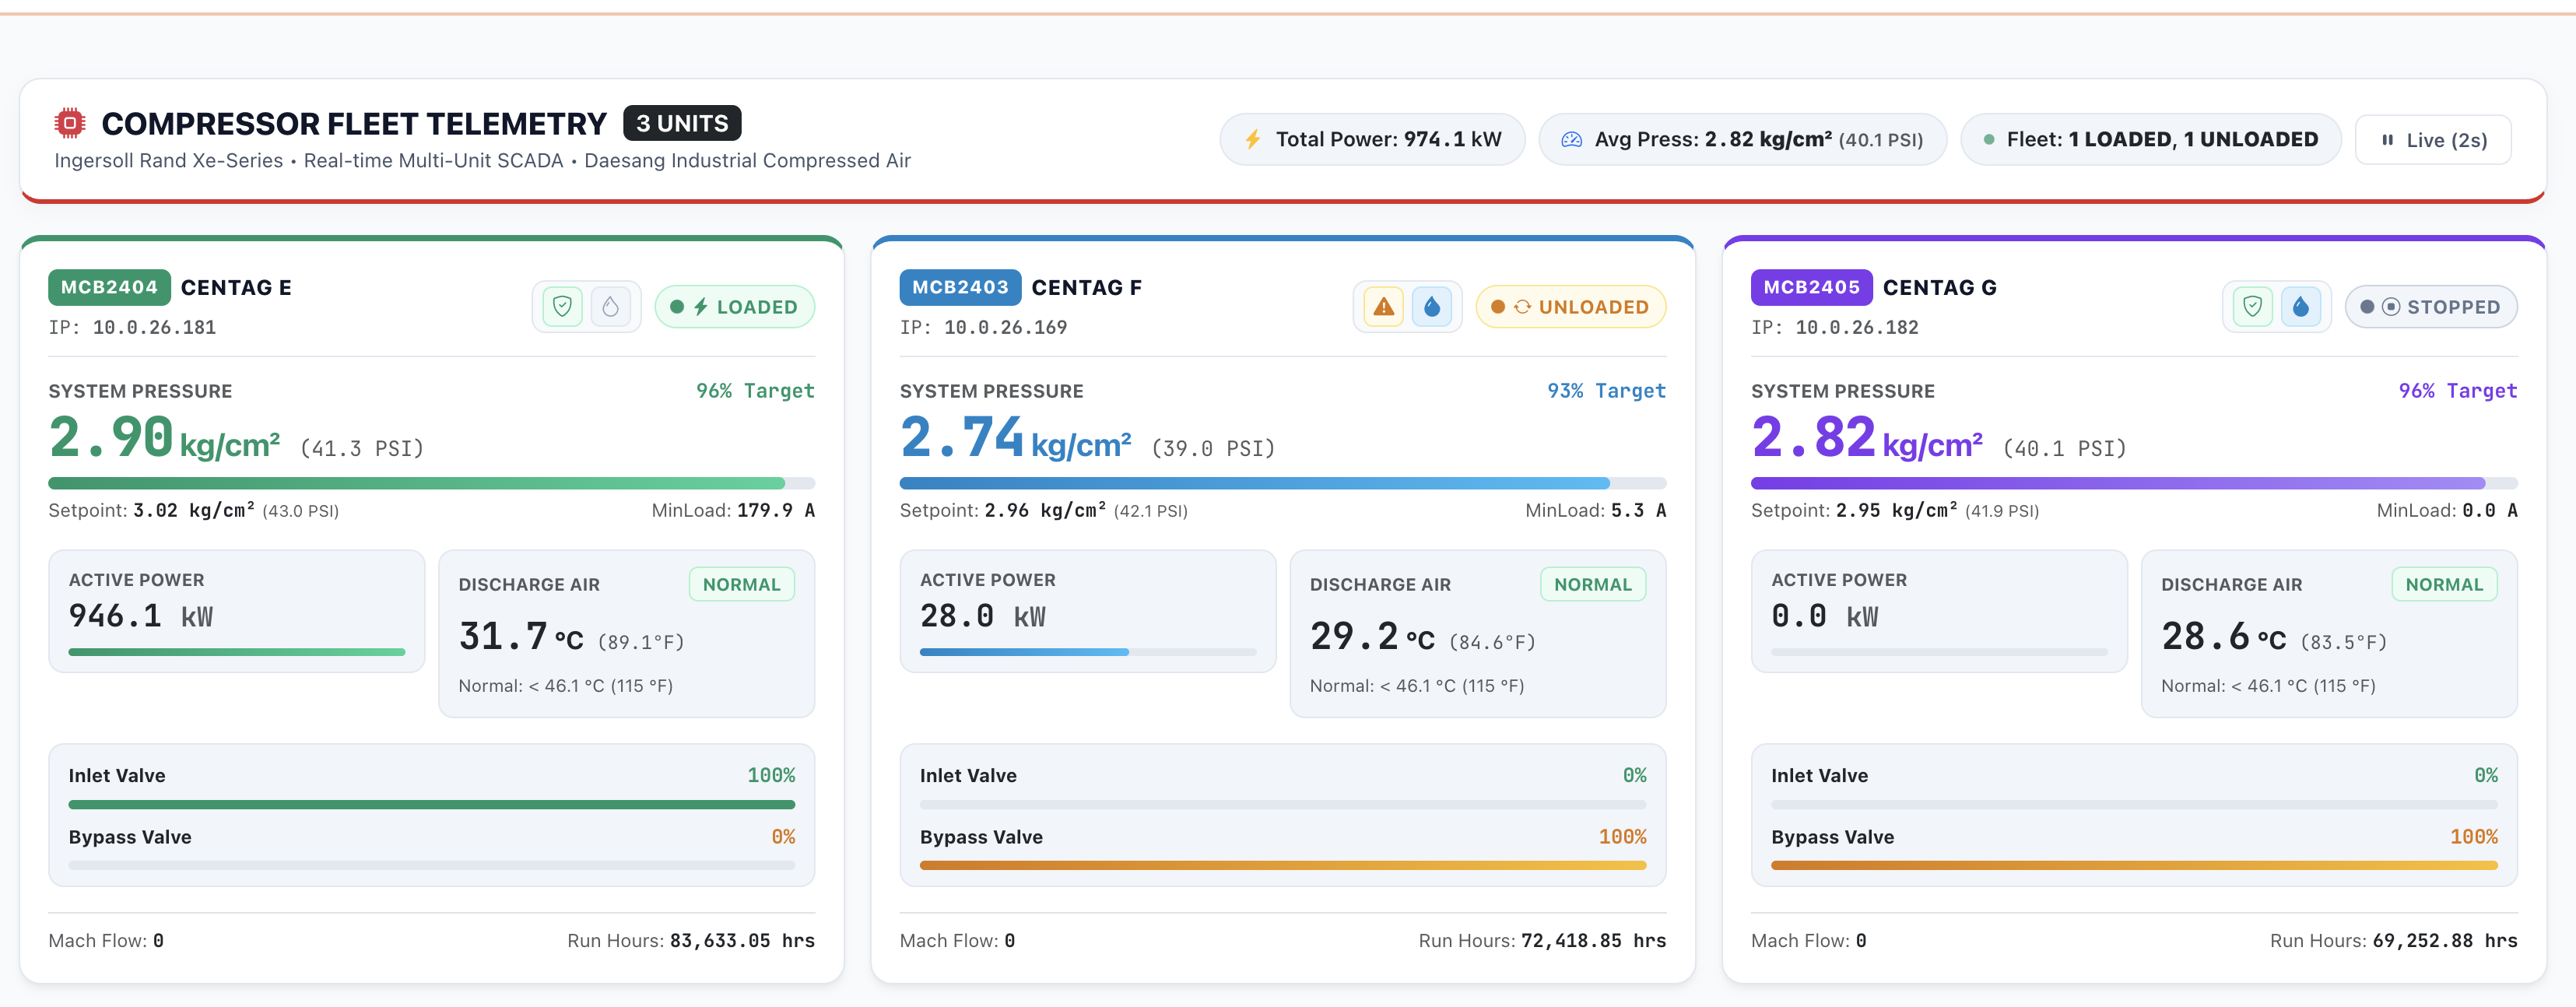Viewport: 2576px width, 1007px height.
Task: Click the UNLOADED status badge on CENTAG F
Action: [x=1571, y=307]
